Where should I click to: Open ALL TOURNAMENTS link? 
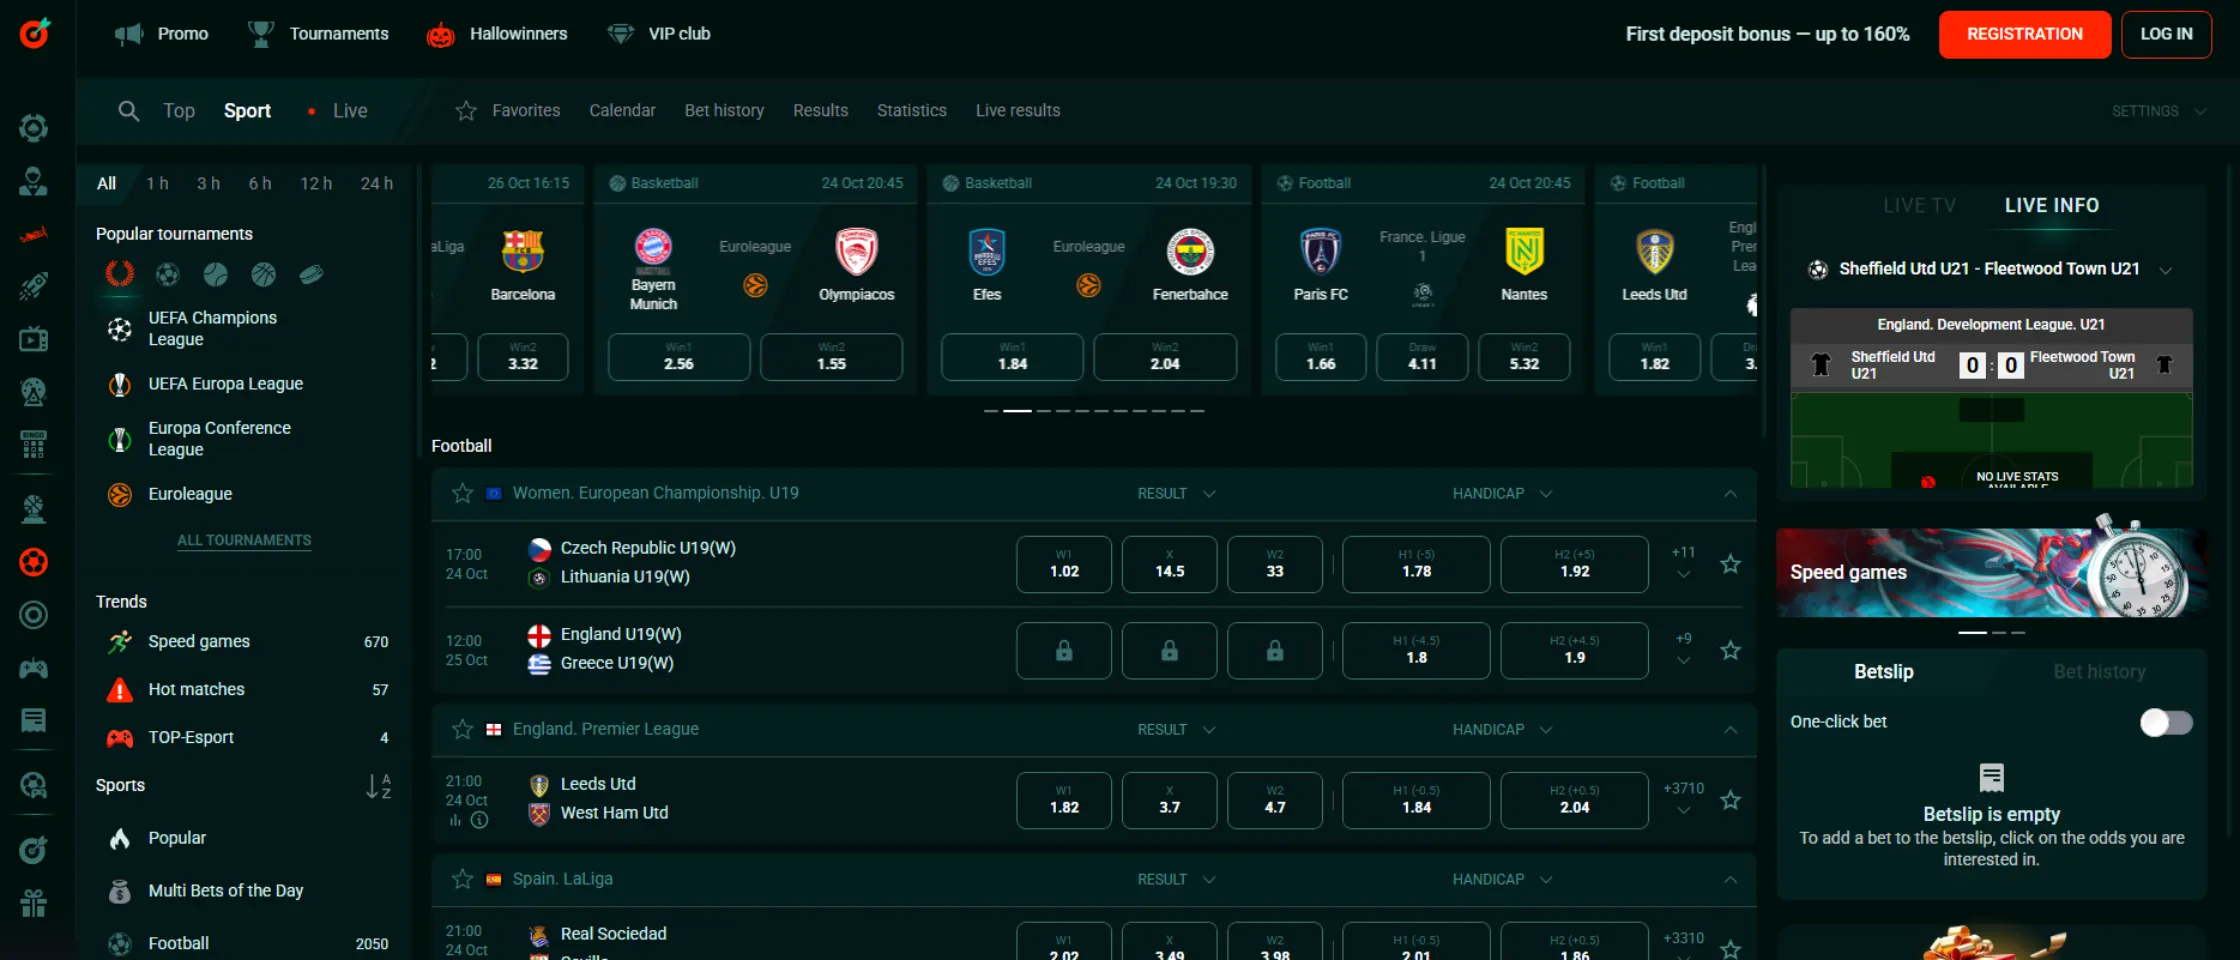pos(243,540)
